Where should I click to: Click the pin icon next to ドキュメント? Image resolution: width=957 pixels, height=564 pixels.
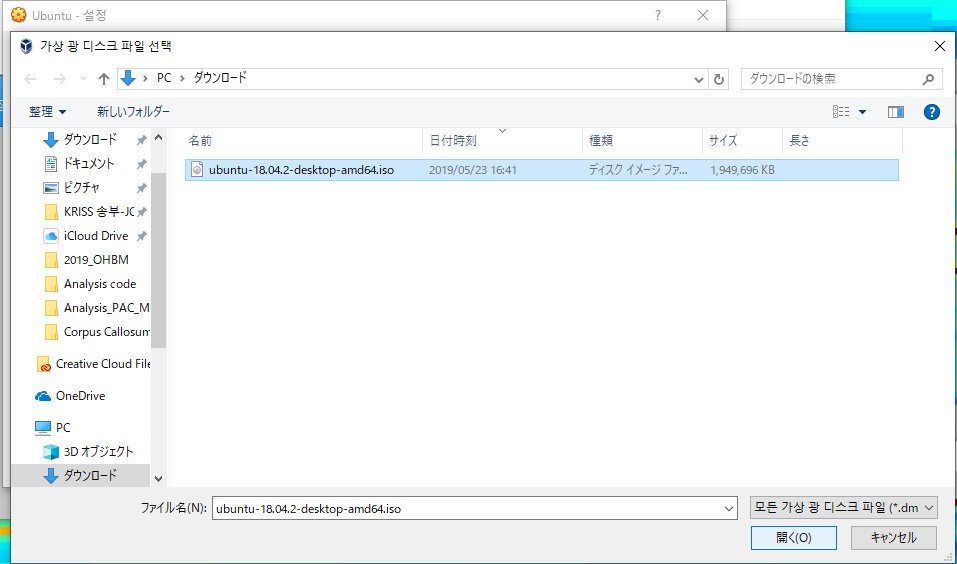click(142, 164)
